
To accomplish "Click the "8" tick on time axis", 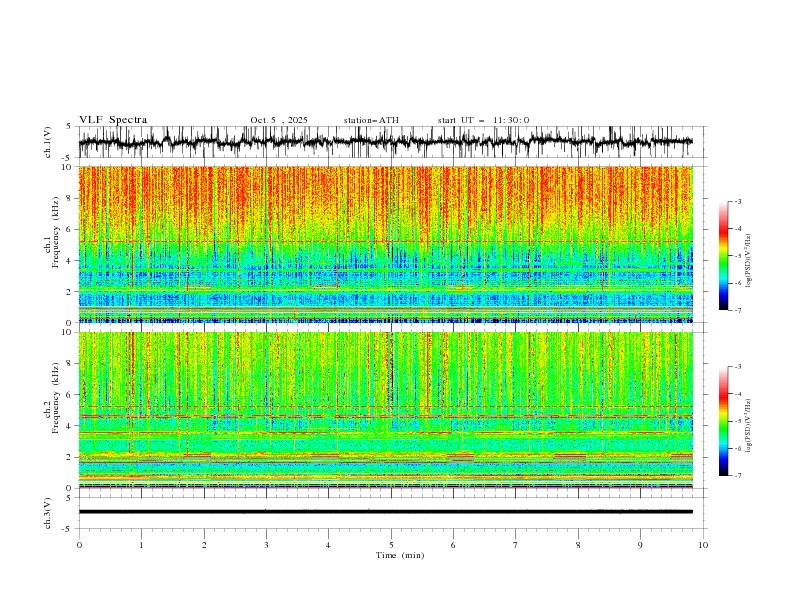I will click(578, 545).
